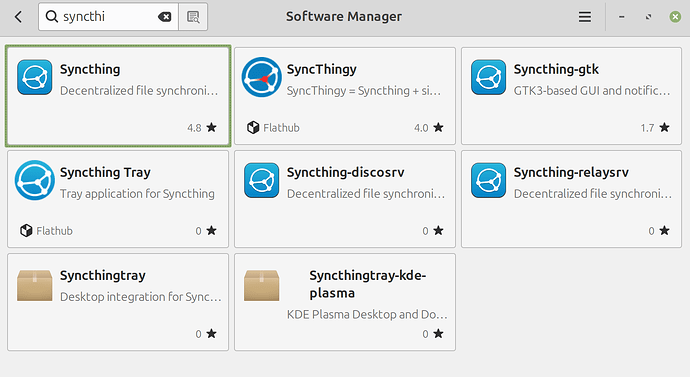
Task: Click the 1.7 rating value
Action: click(x=647, y=128)
